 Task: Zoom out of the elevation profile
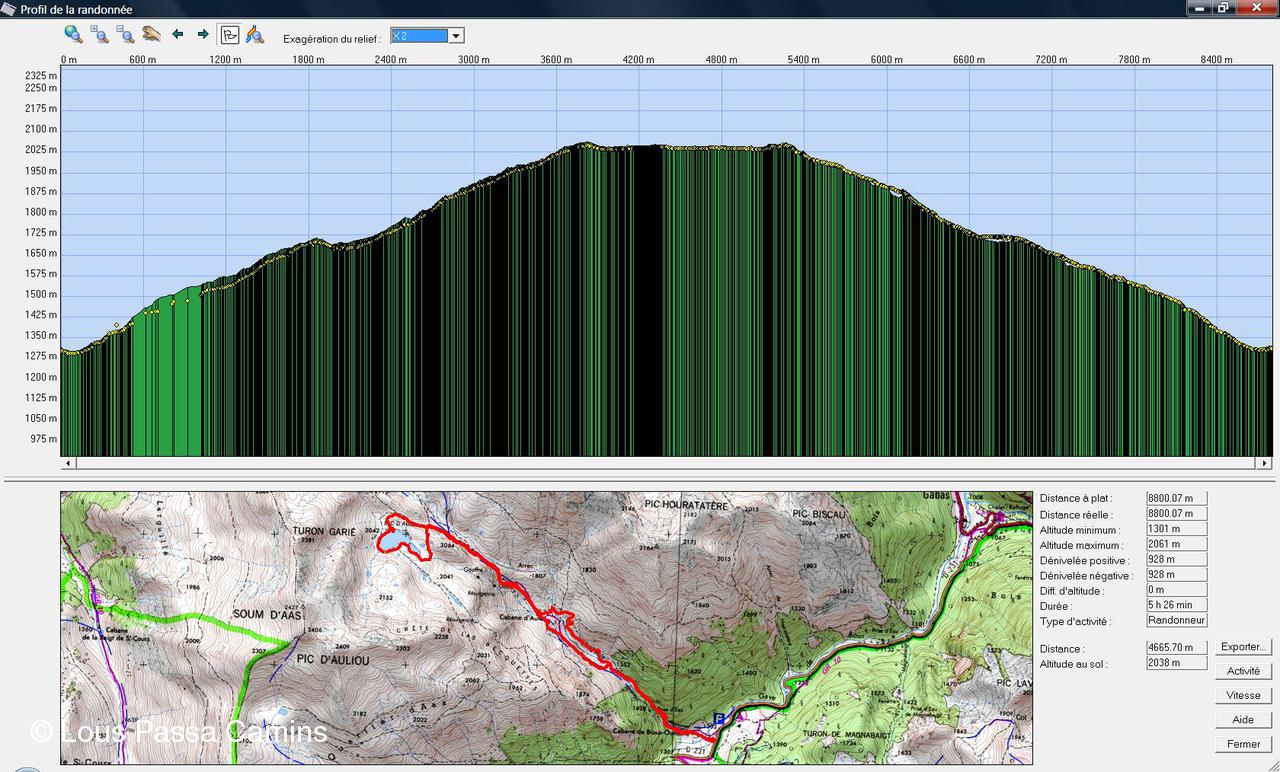(x=125, y=34)
